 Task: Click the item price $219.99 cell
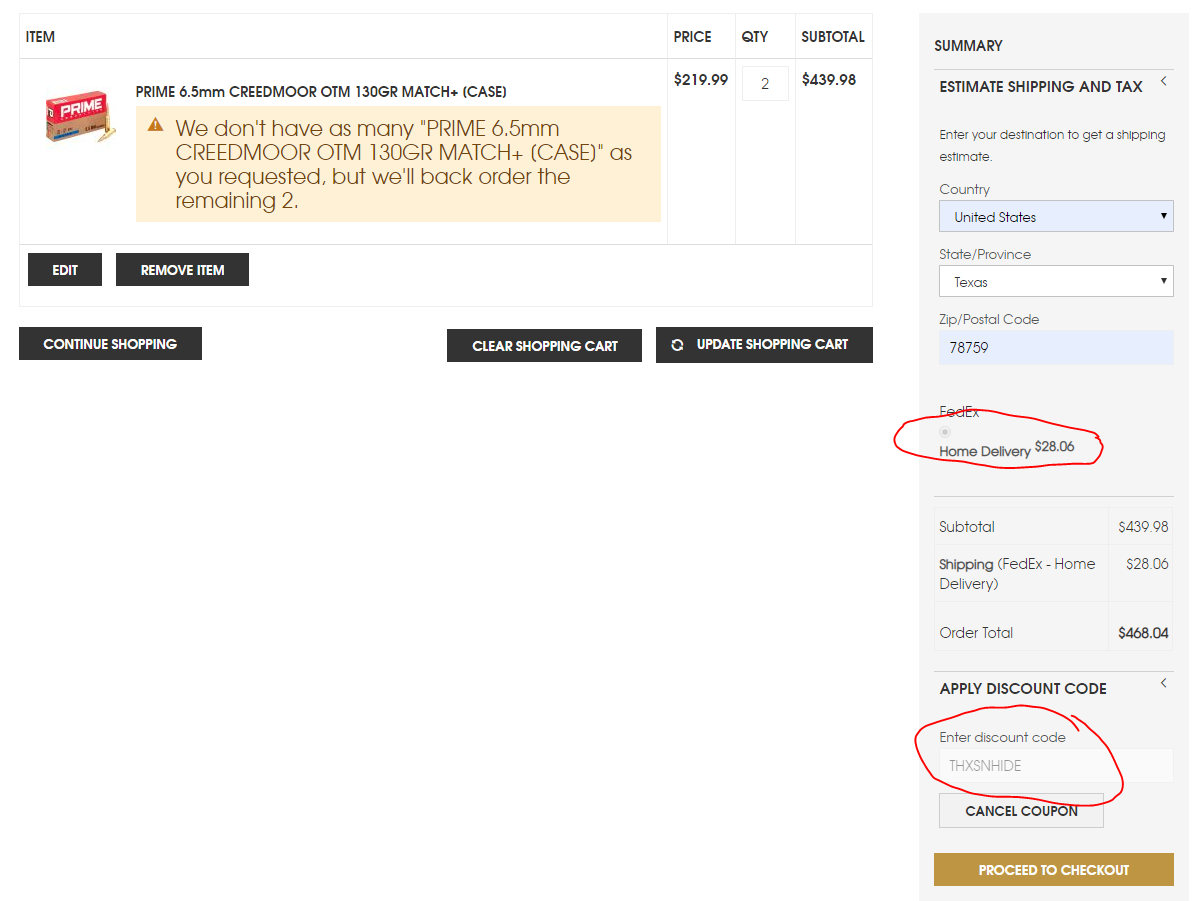[x=701, y=80]
